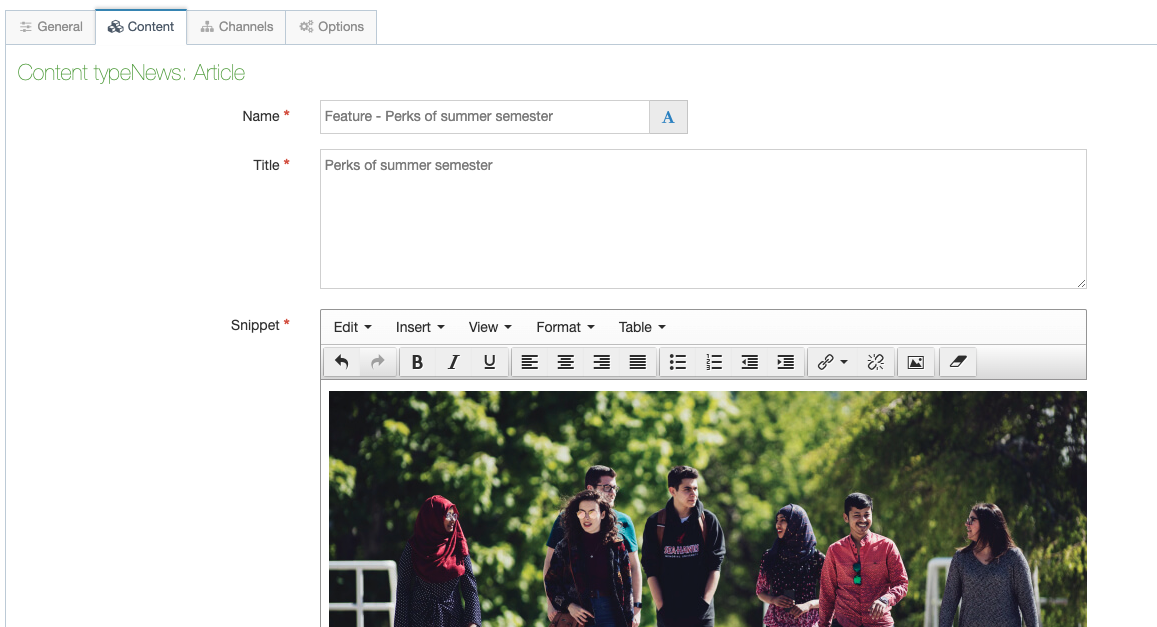This screenshot has width=1157, height=627.
Task: Open the Table menu in the editor
Action: (640, 327)
